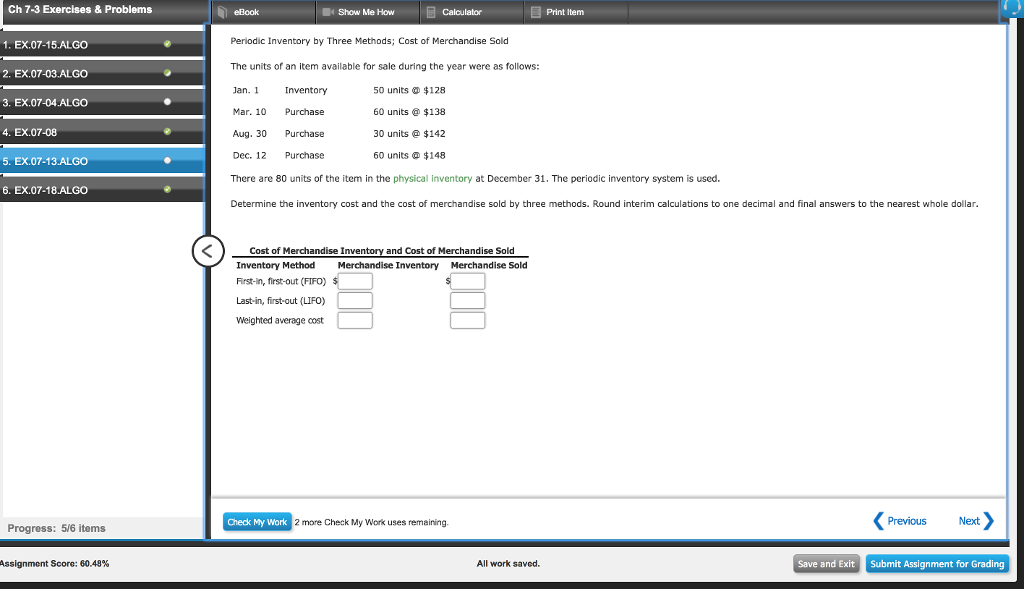This screenshot has width=1024, height=589.
Task: Click the Show Me How camera icon
Action: 328,12
